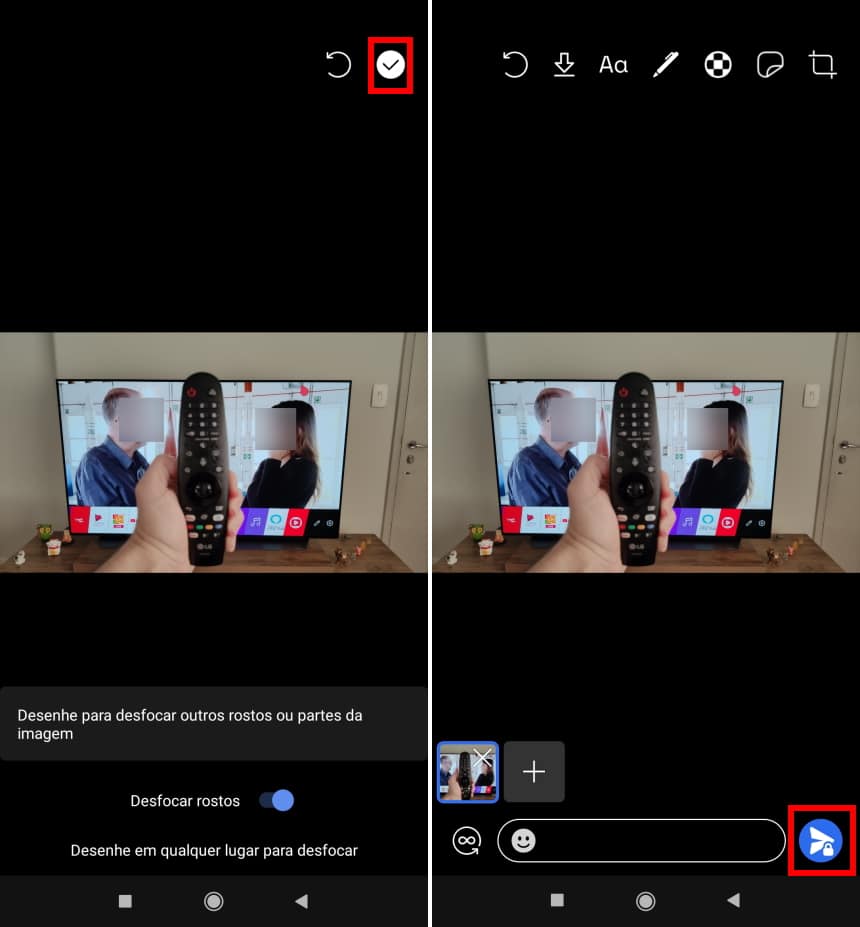Remove the photo using the thumbnail X
Screen dimensions: 860x927
click(483, 758)
